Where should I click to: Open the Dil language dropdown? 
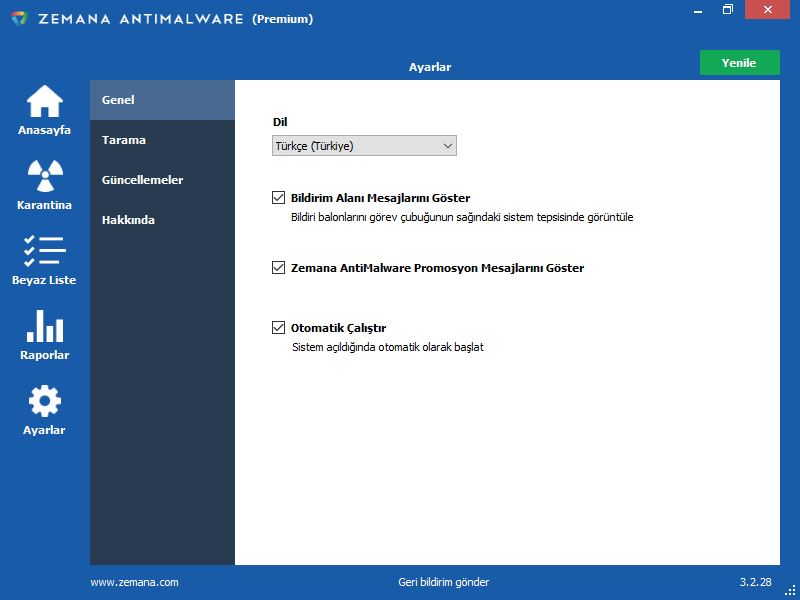click(x=364, y=146)
